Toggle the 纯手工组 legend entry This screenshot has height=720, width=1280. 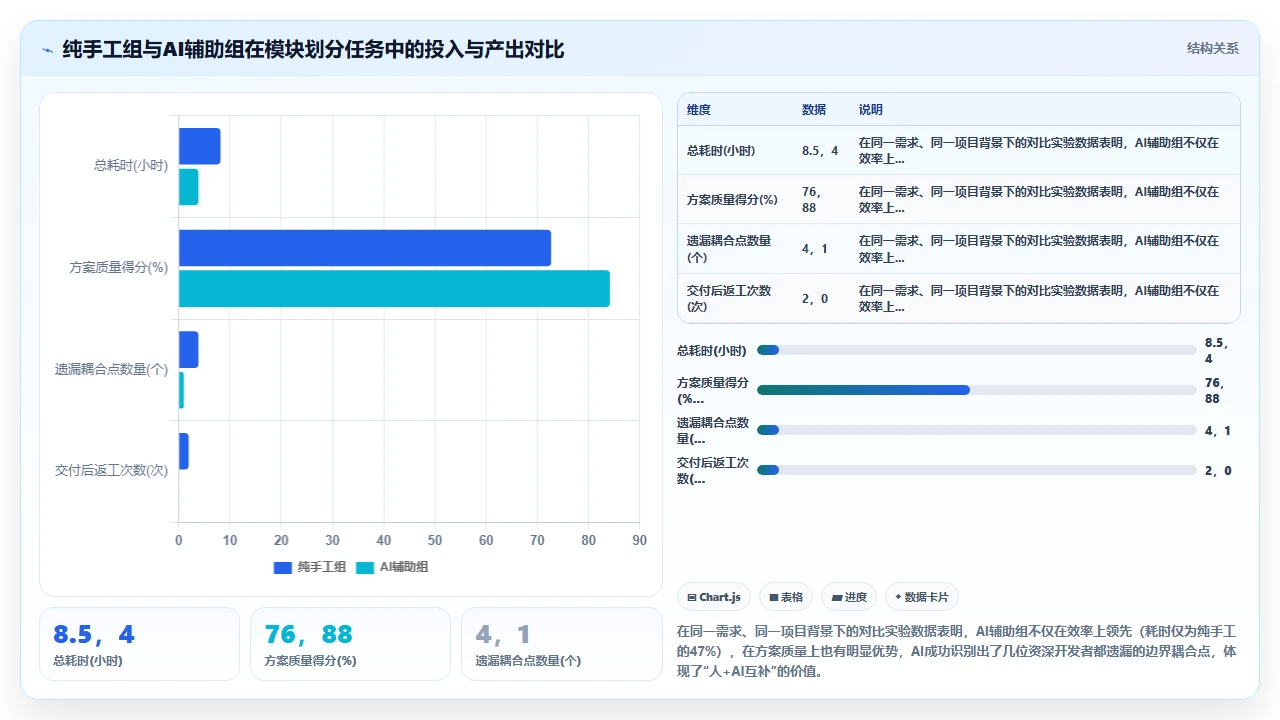point(310,567)
